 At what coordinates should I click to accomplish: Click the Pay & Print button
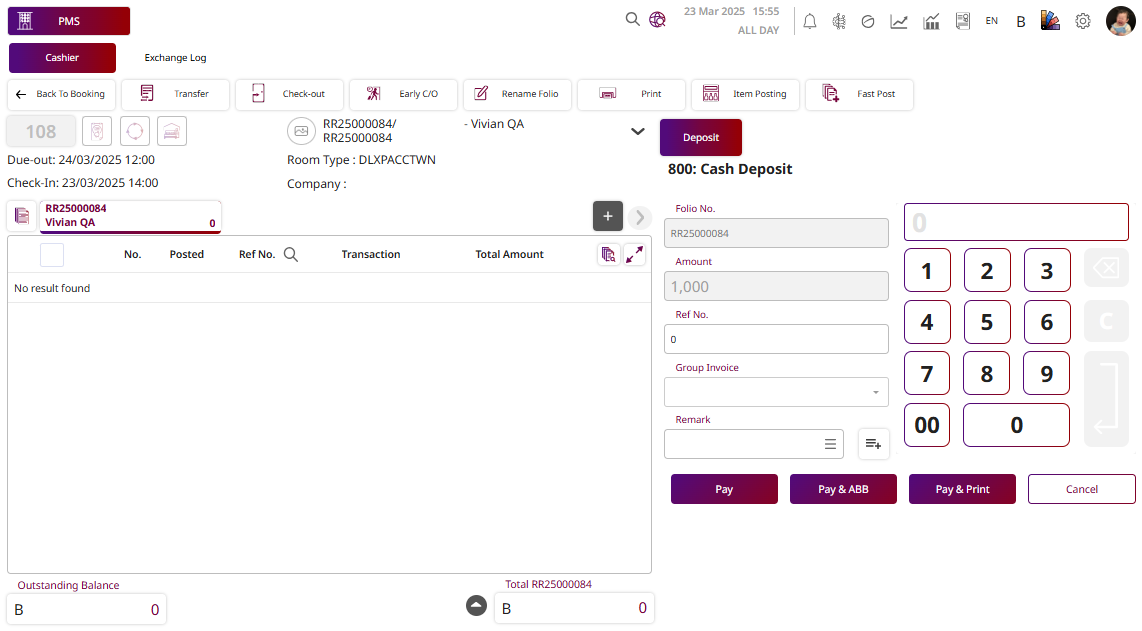tap(962, 489)
